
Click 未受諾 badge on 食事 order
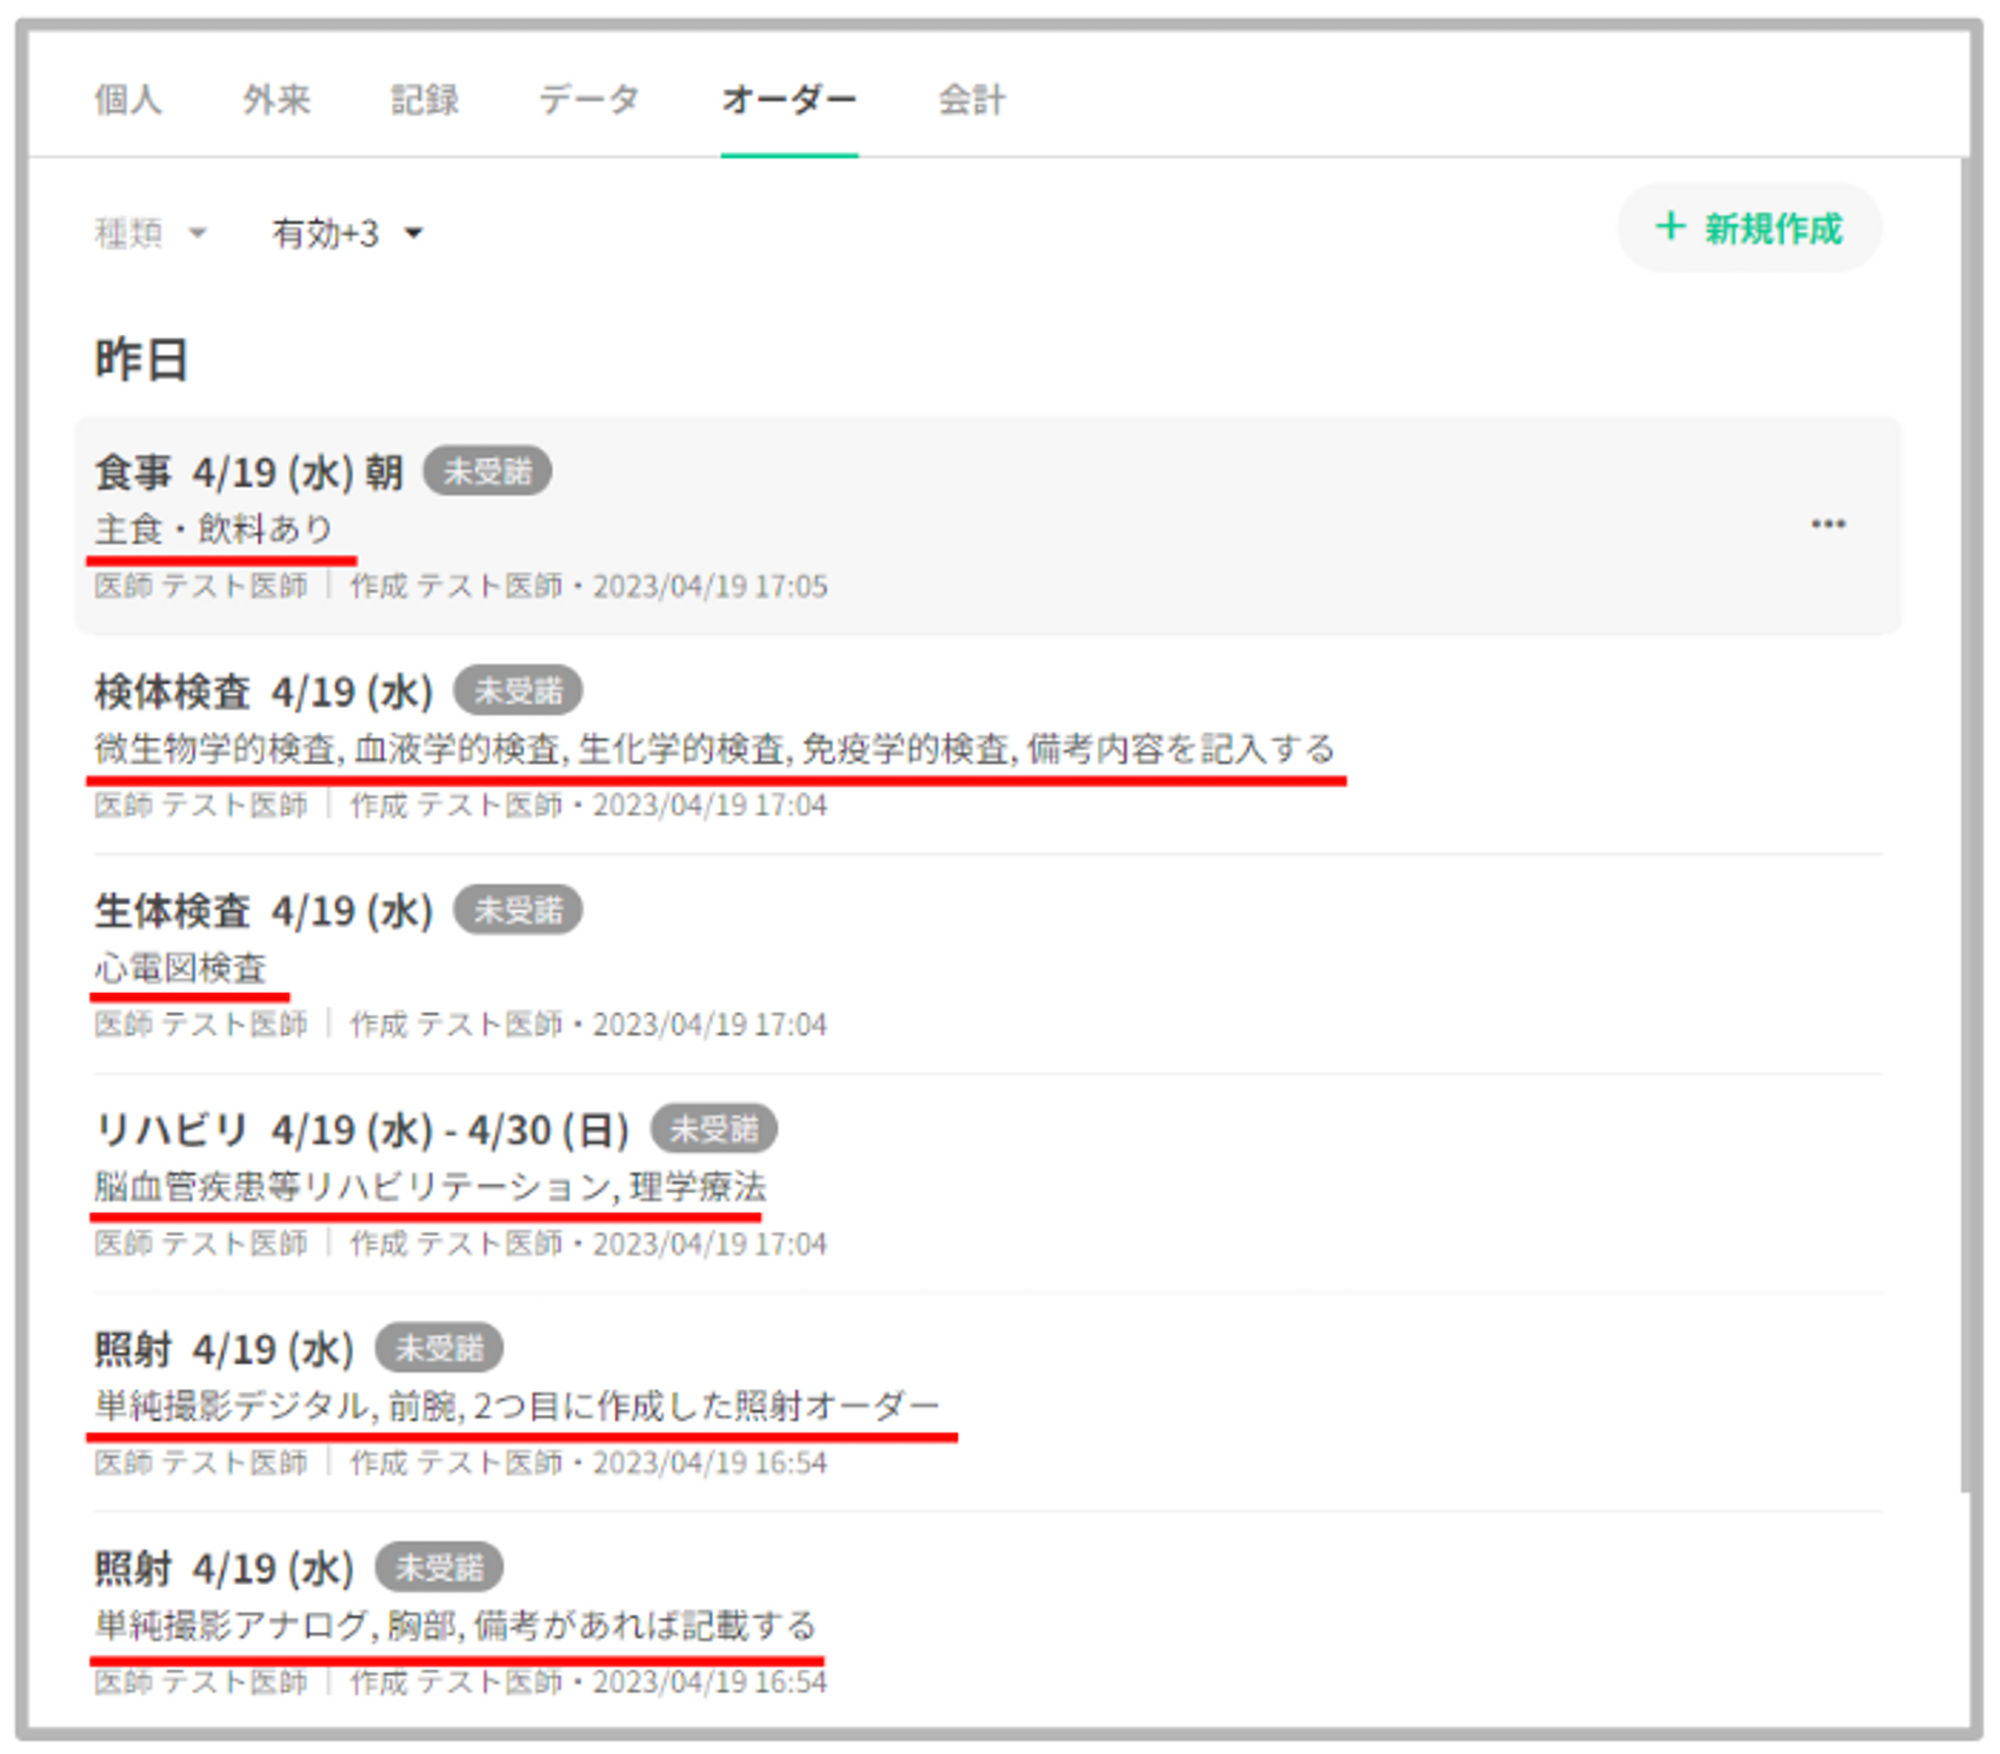click(487, 471)
